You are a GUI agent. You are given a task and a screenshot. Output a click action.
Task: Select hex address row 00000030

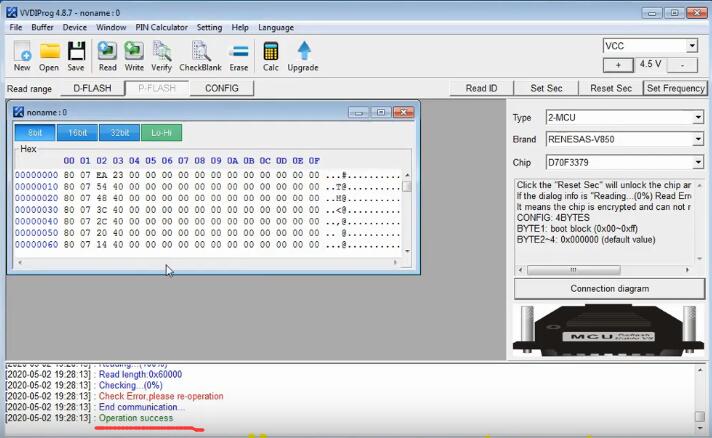tap(36, 210)
